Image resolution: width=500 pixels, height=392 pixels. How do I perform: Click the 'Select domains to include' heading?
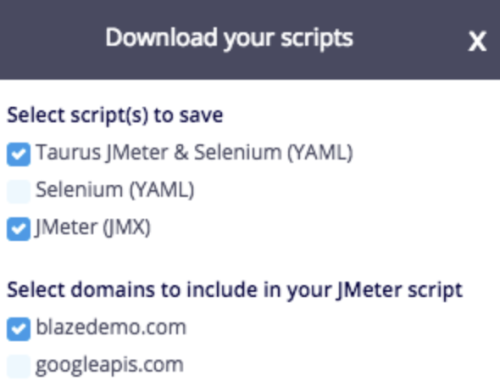235,290
